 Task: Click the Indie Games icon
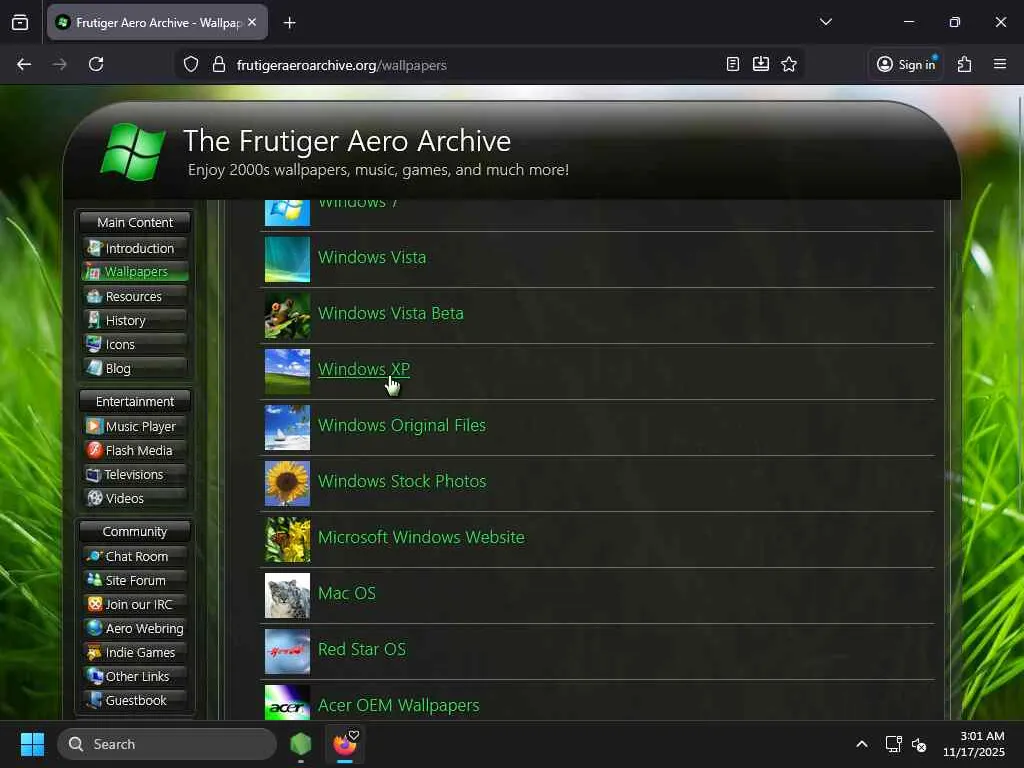click(x=95, y=652)
